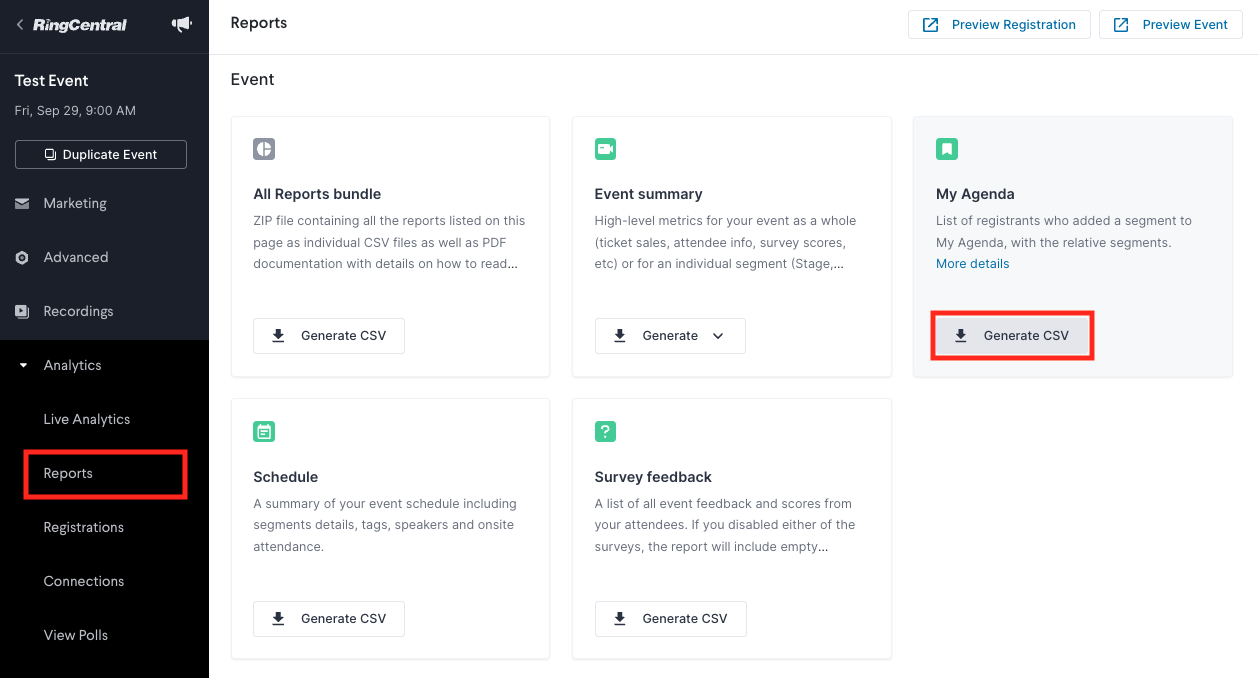Screen dimensions: 1259x678
Task: Generate CSV for All Reports bundle
Action: click(329, 336)
